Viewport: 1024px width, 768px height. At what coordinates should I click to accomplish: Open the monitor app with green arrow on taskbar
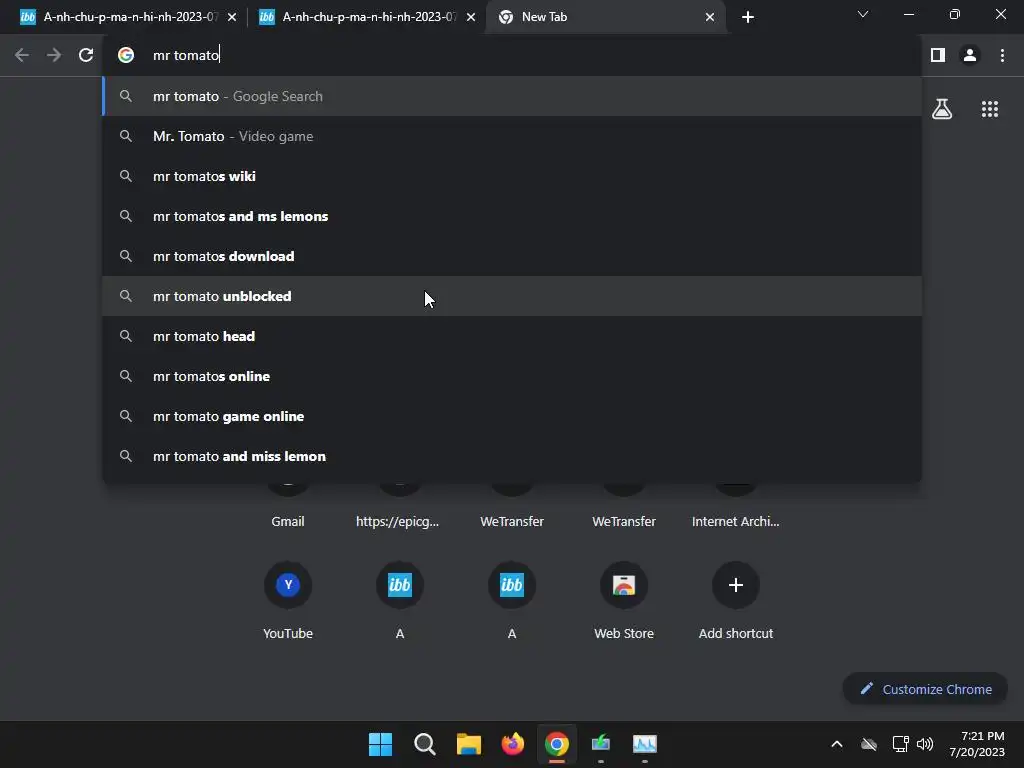click(601, 744)
